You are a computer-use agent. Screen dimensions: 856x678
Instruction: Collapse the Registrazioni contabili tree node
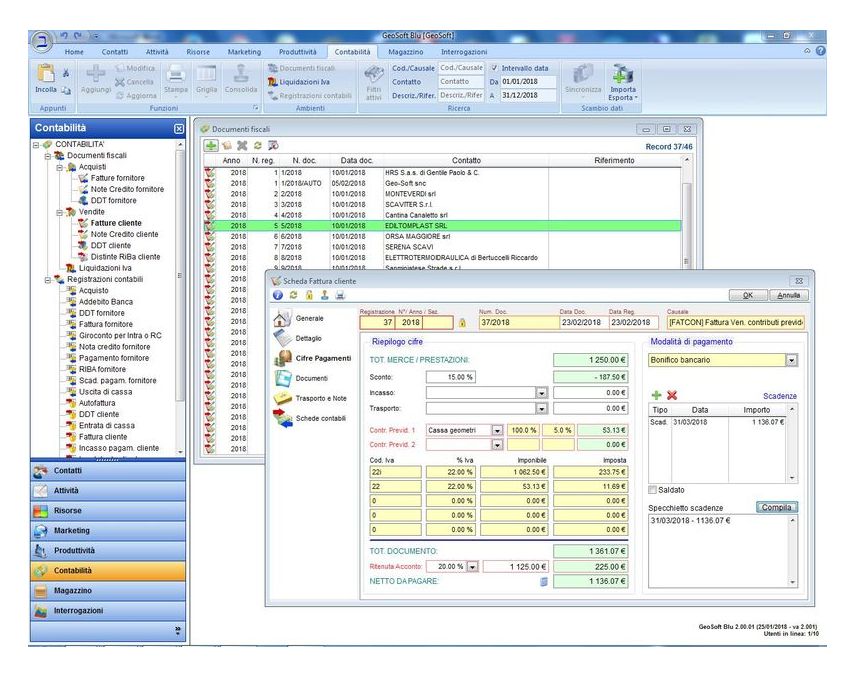[47, 279]
